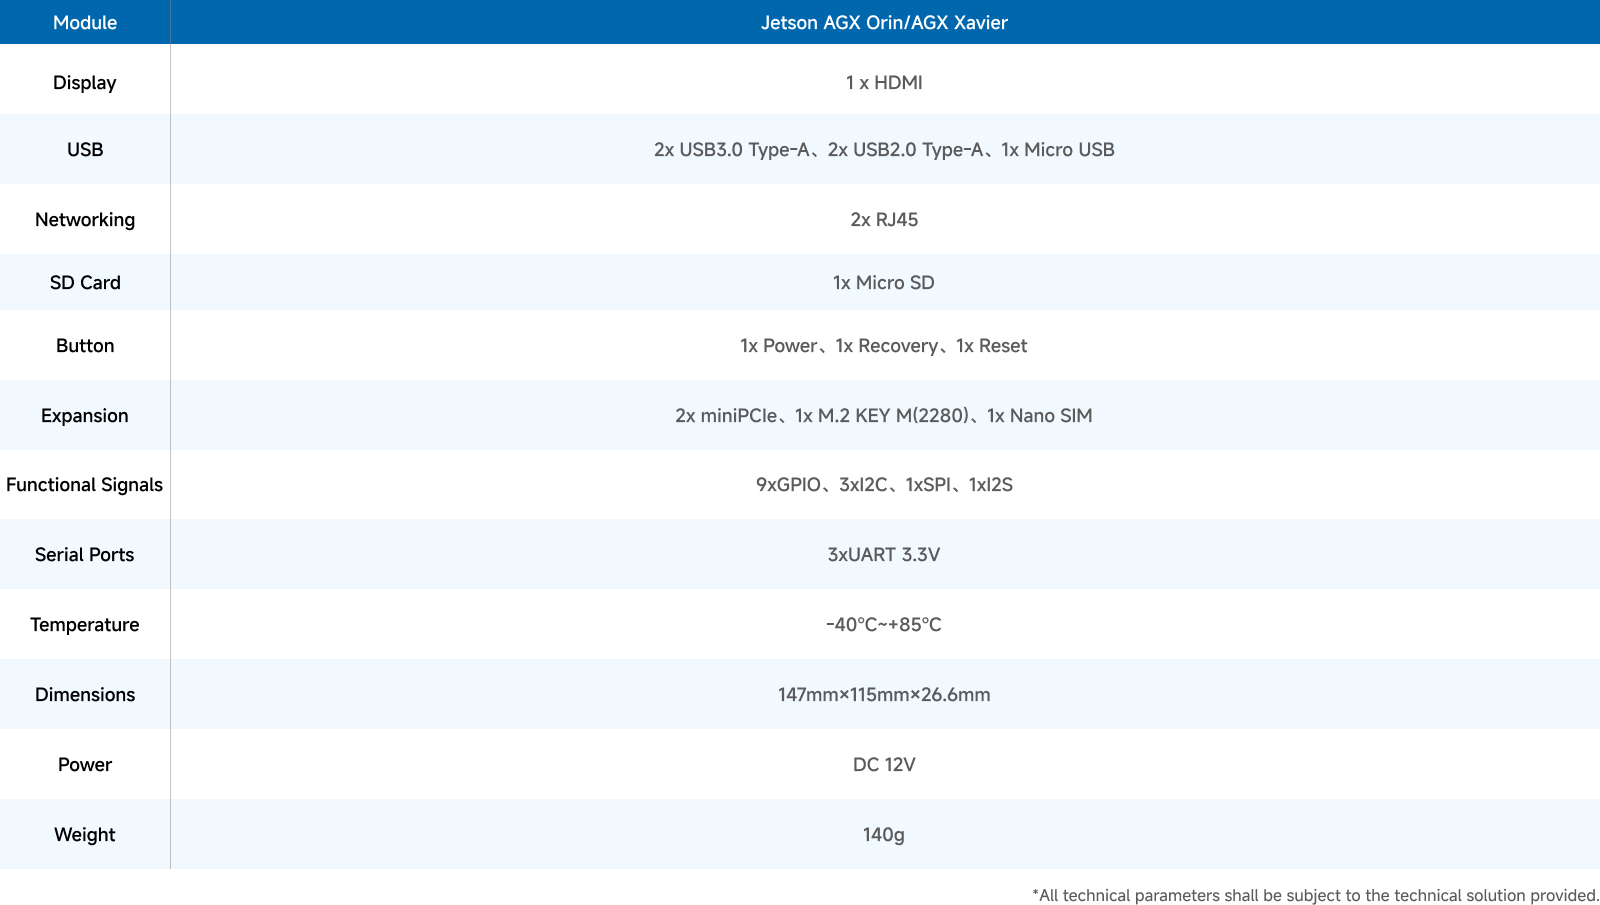Select the "2x miniPCIe" expansion specification text
The height and width of the screenshot is (905, 1600).
click(726, 416)
